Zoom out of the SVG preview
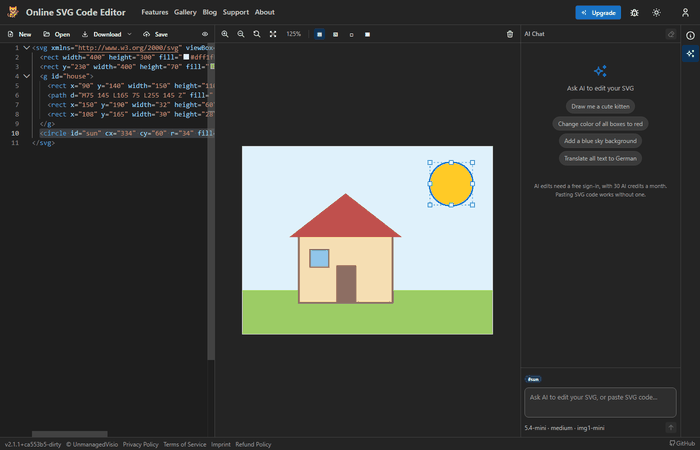The height and width of the screenshot is (450, 700). (241, 34)
